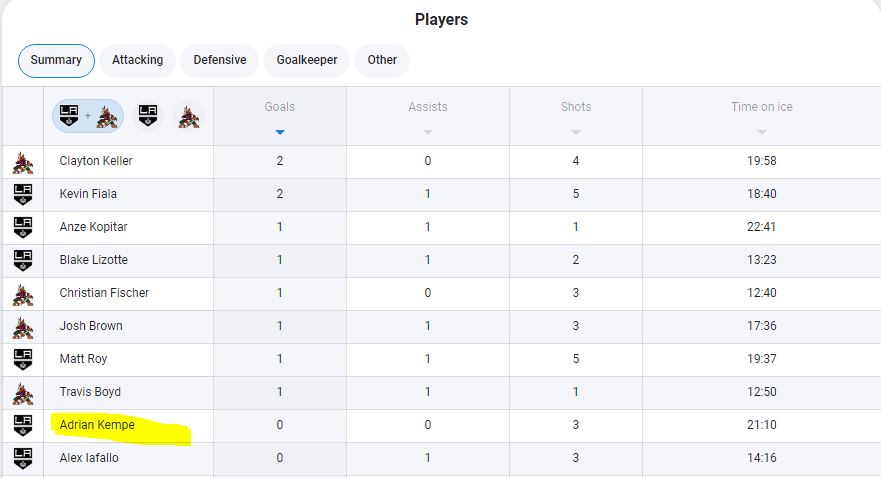Switch to the Attacking tab
Screen dimensions: 881x478
coord(138,60)
